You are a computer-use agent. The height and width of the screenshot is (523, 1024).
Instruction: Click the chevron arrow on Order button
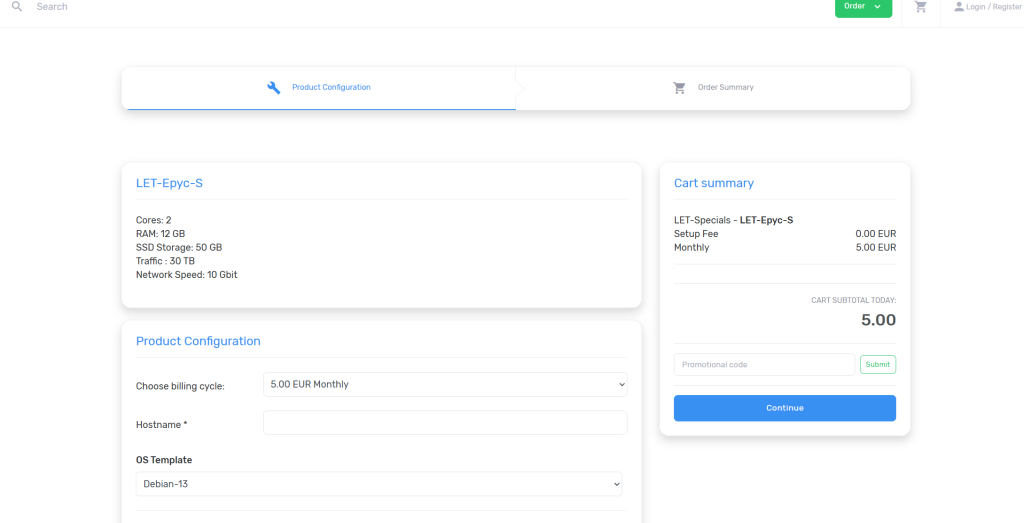878,7
